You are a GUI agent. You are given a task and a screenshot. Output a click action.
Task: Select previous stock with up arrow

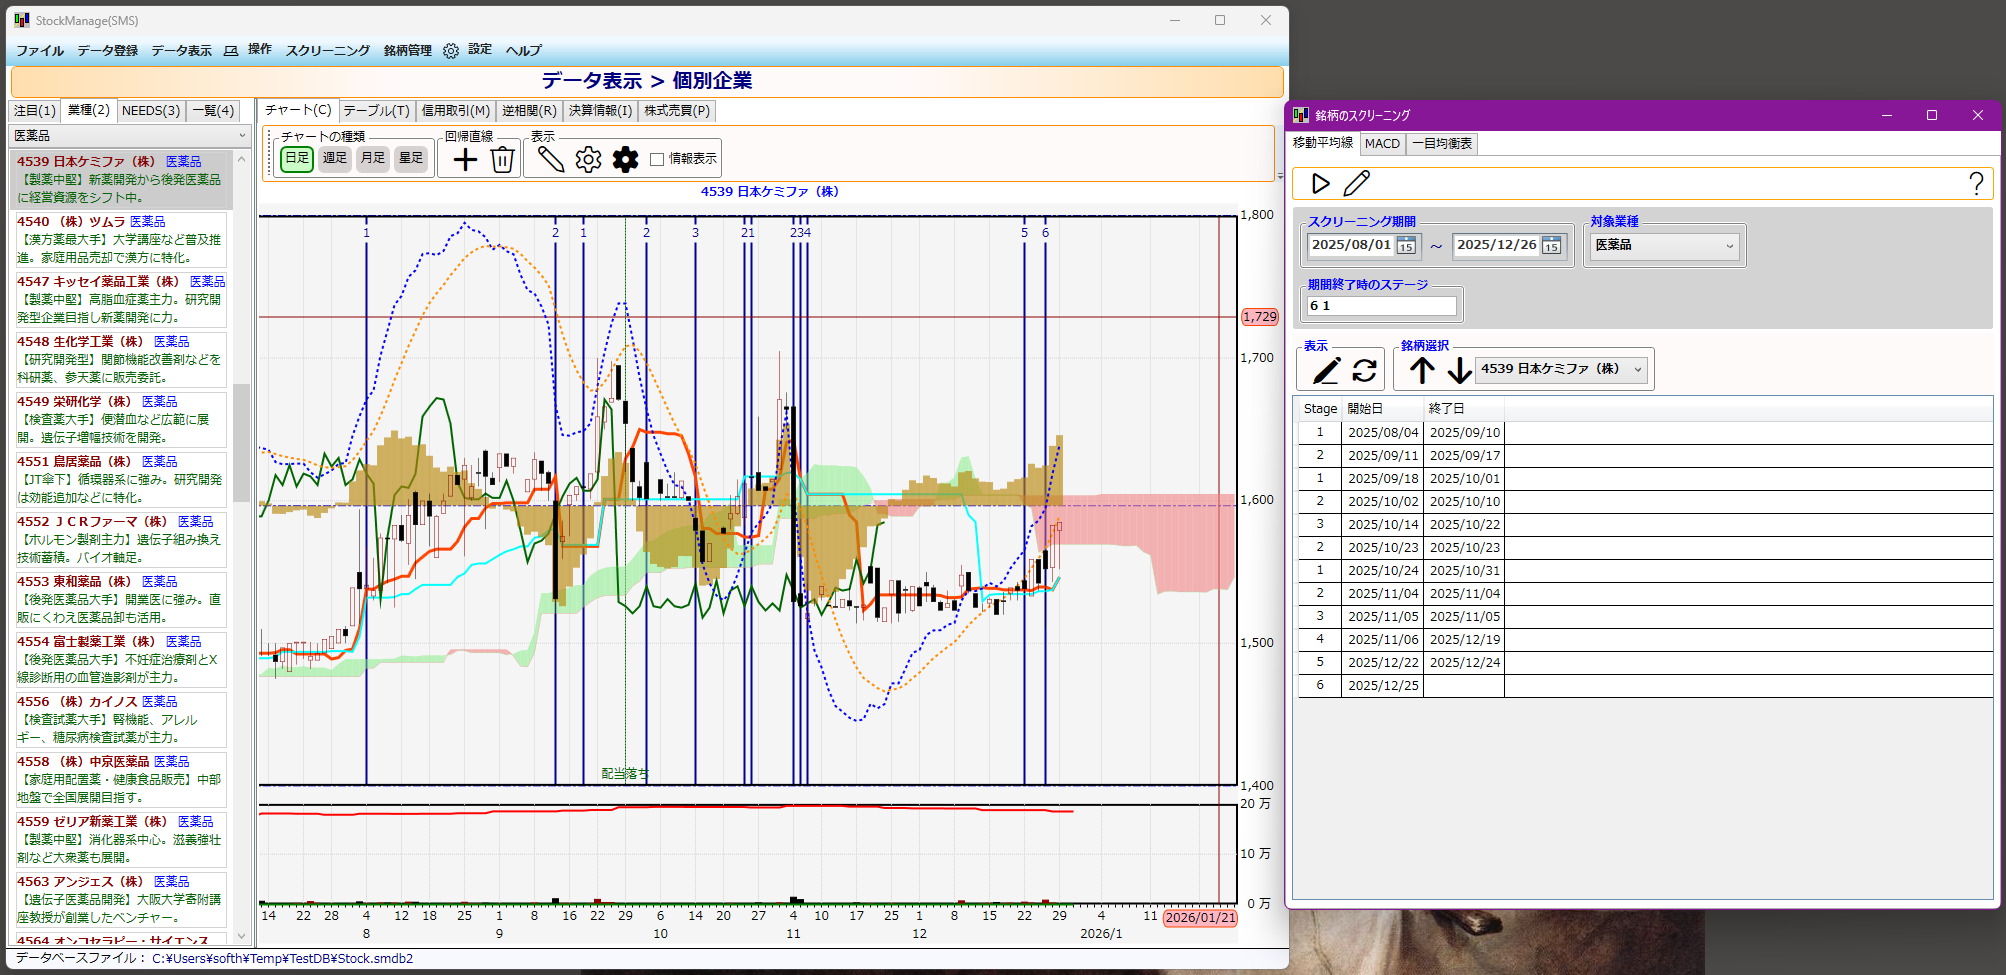click(1422, 370)
